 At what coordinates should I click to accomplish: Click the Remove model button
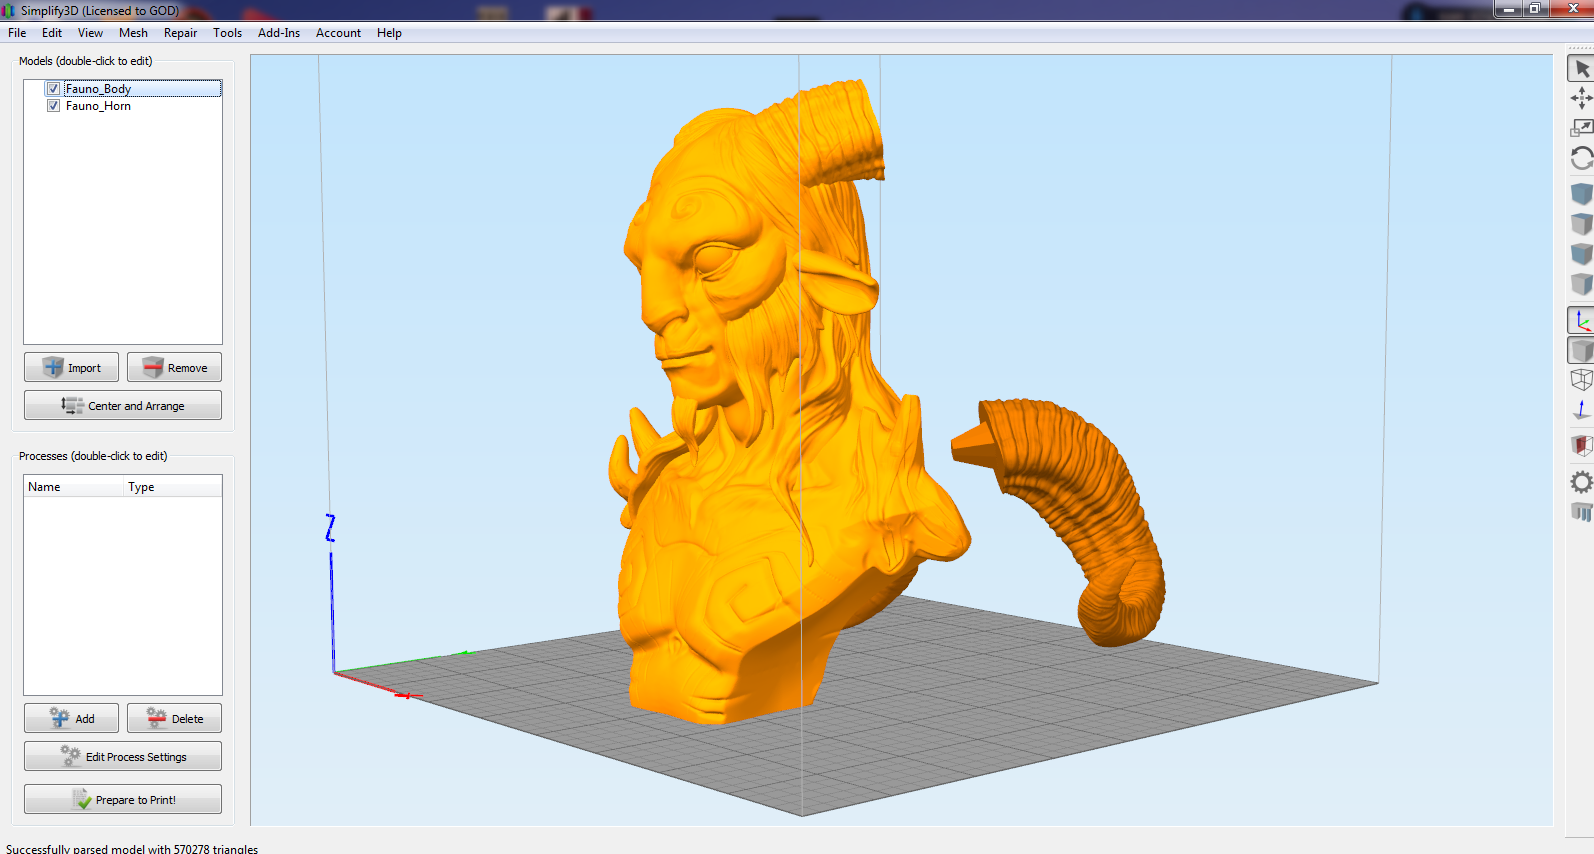(174, 367)
